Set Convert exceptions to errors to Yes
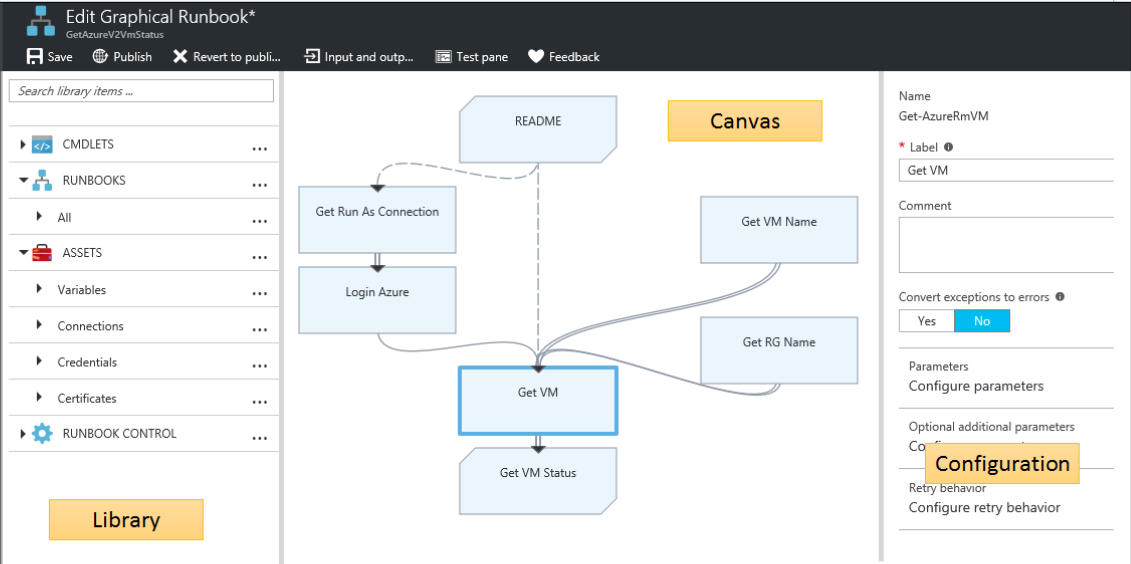 (x=927, y=321)
